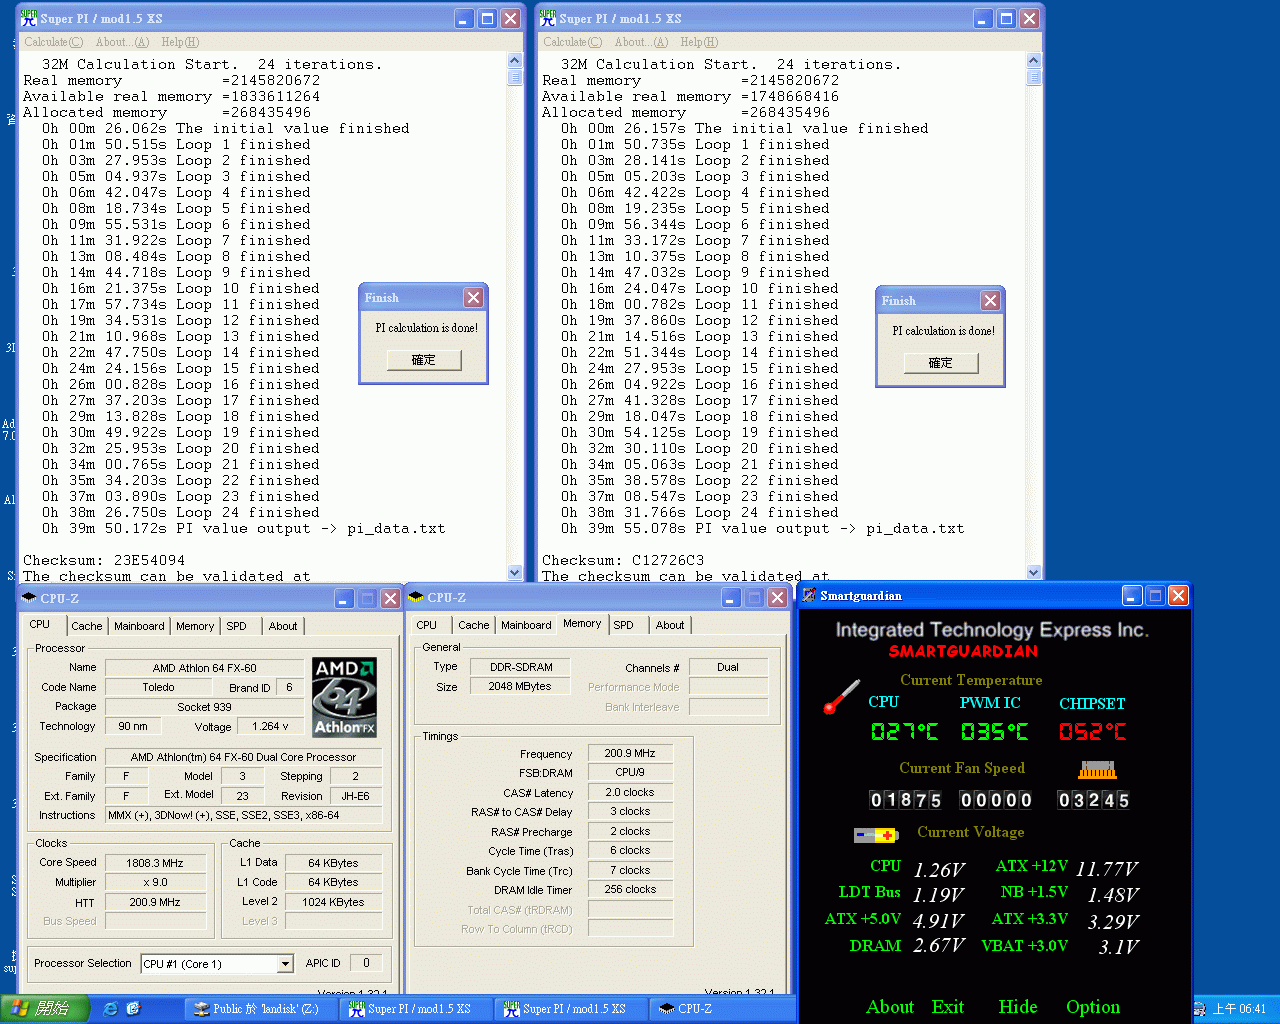Click Exit in Smartguardian
The width and height of the screenshot is (1280, 1024).
click(948, 1007)
